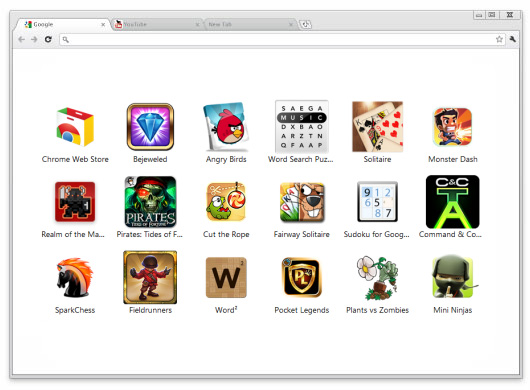
Task: Go forward with the forward arrow
Action: [x=34, y=40]
